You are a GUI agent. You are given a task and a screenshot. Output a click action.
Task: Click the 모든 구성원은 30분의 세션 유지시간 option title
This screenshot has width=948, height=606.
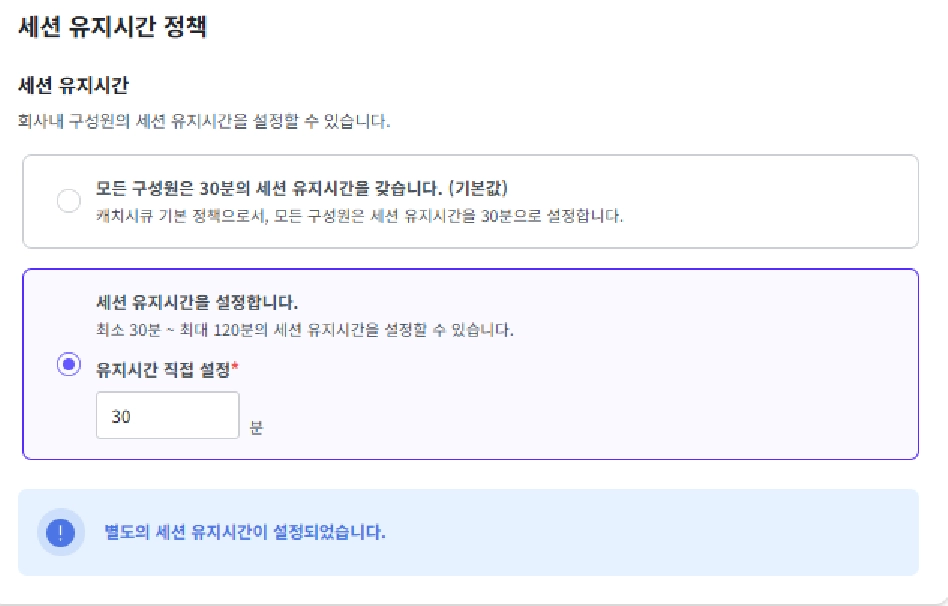269,189
